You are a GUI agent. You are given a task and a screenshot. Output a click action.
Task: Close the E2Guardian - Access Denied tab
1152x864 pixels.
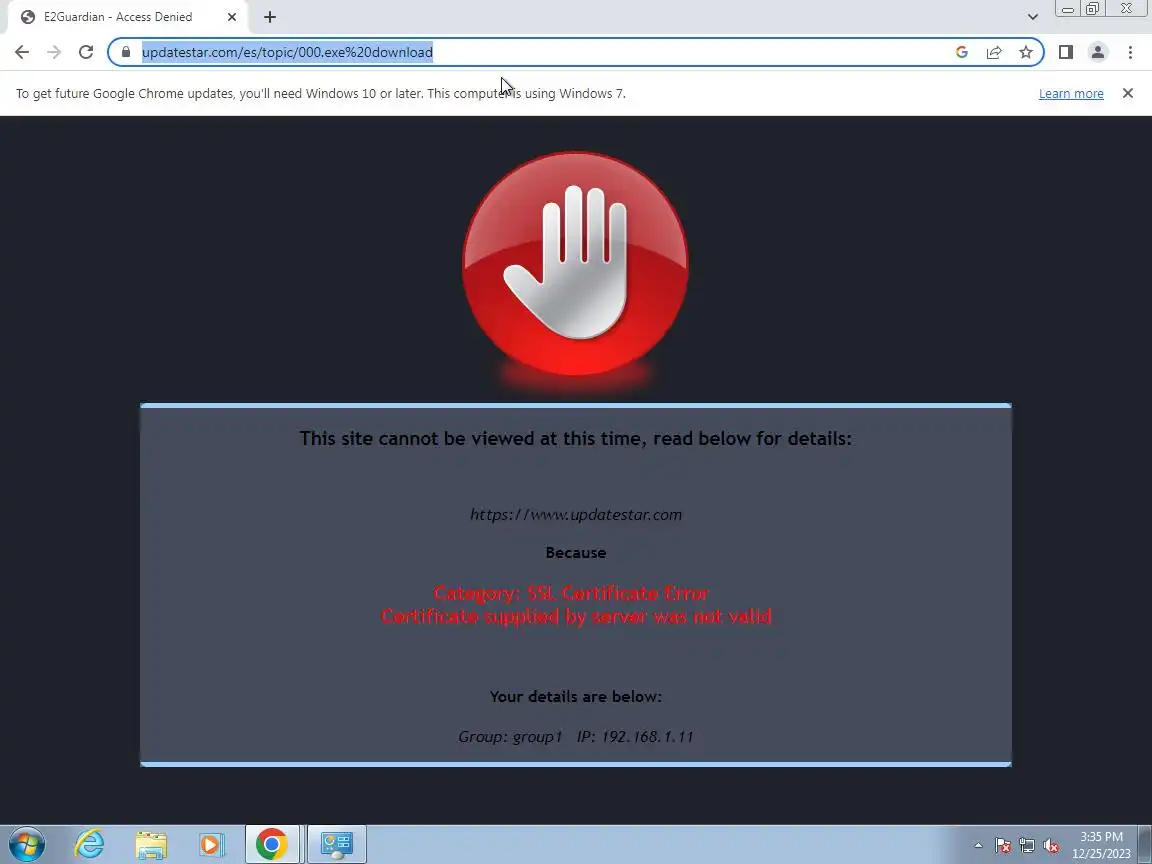point(231,17)
